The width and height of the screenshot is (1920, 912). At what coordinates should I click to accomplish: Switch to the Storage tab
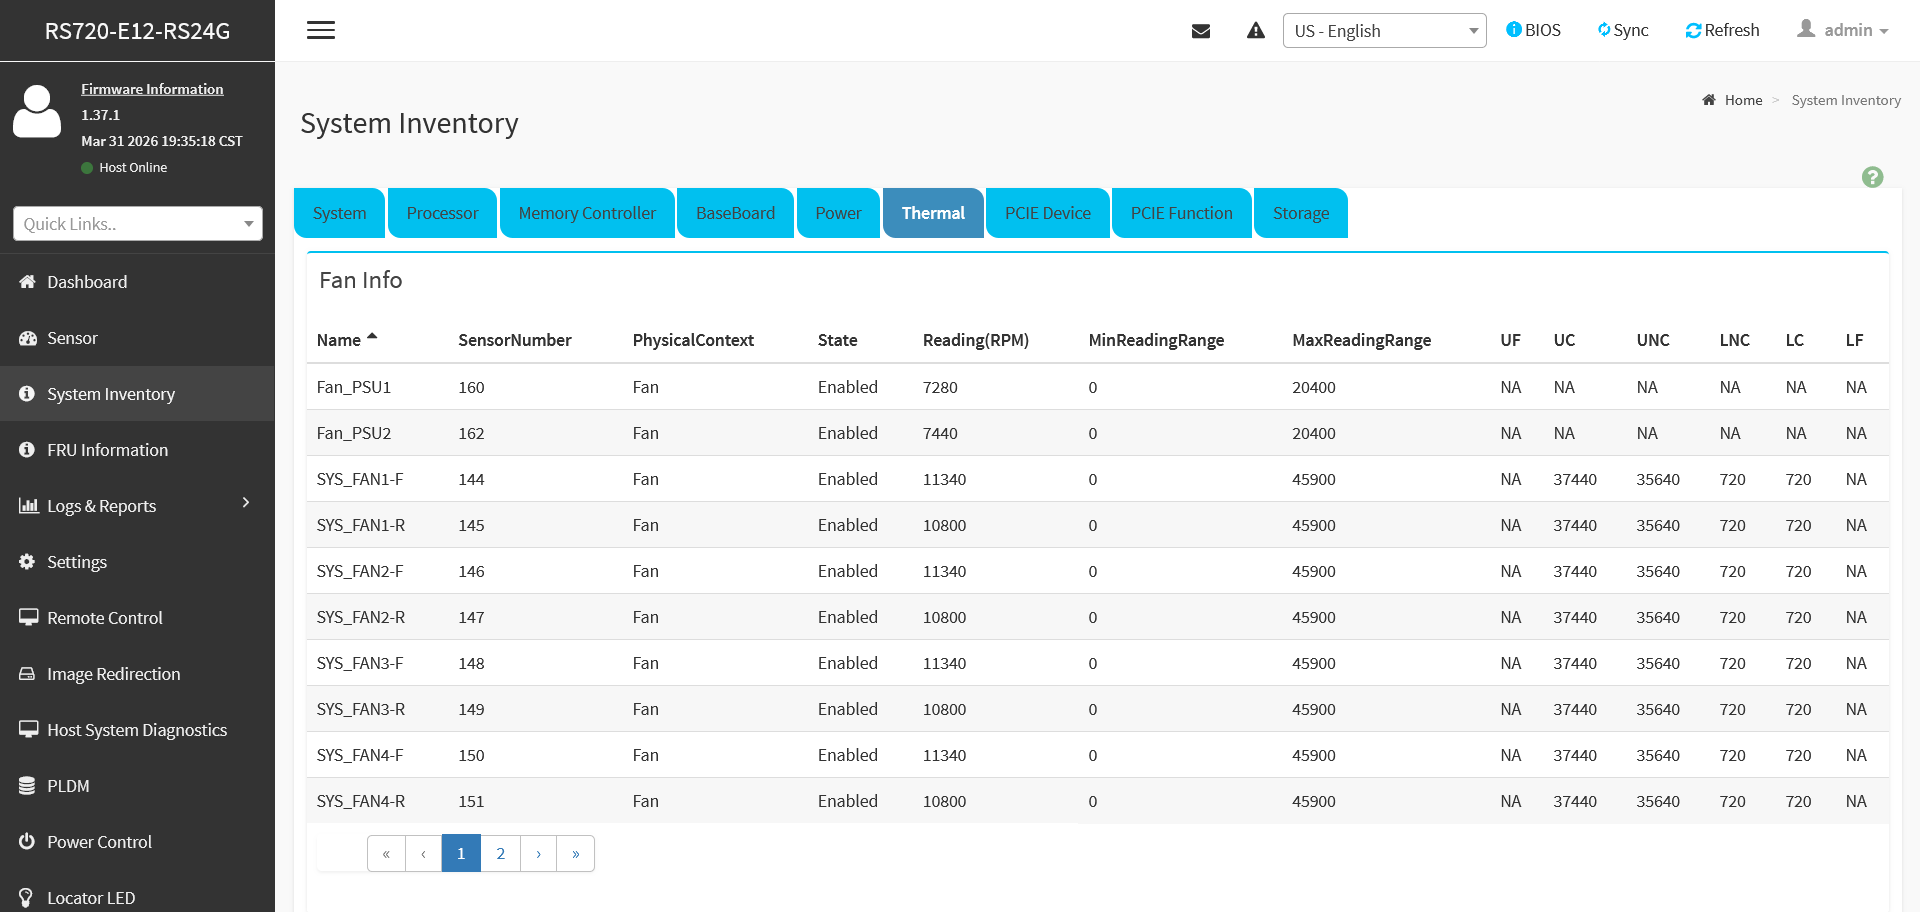point(1301,213)
